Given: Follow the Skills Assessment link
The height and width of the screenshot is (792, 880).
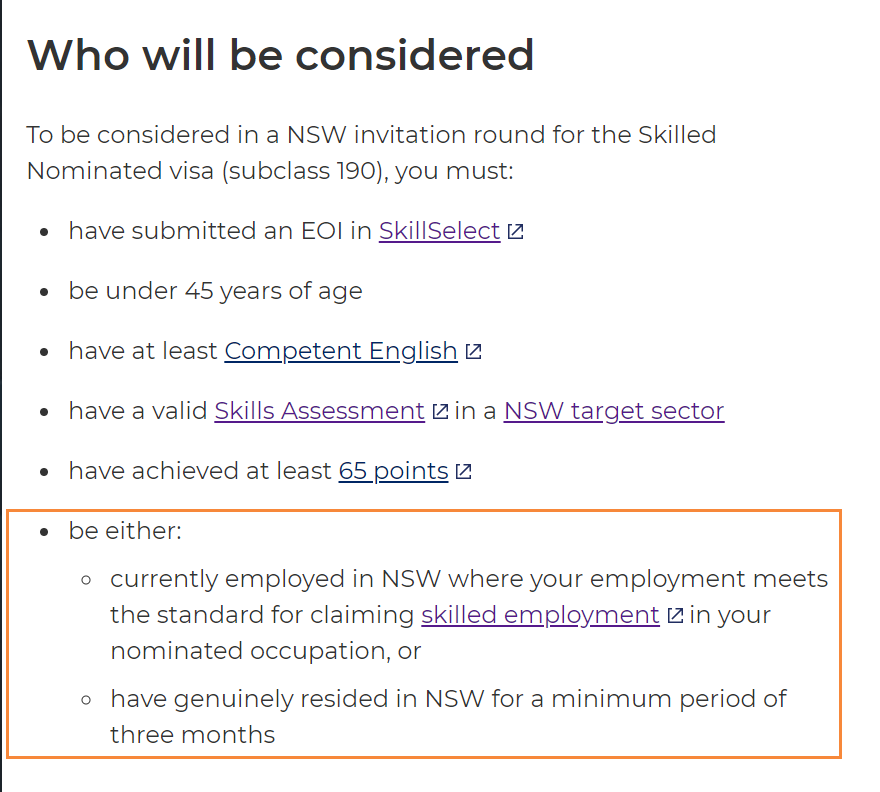Looking at the screenshot, I should point(320,411).
